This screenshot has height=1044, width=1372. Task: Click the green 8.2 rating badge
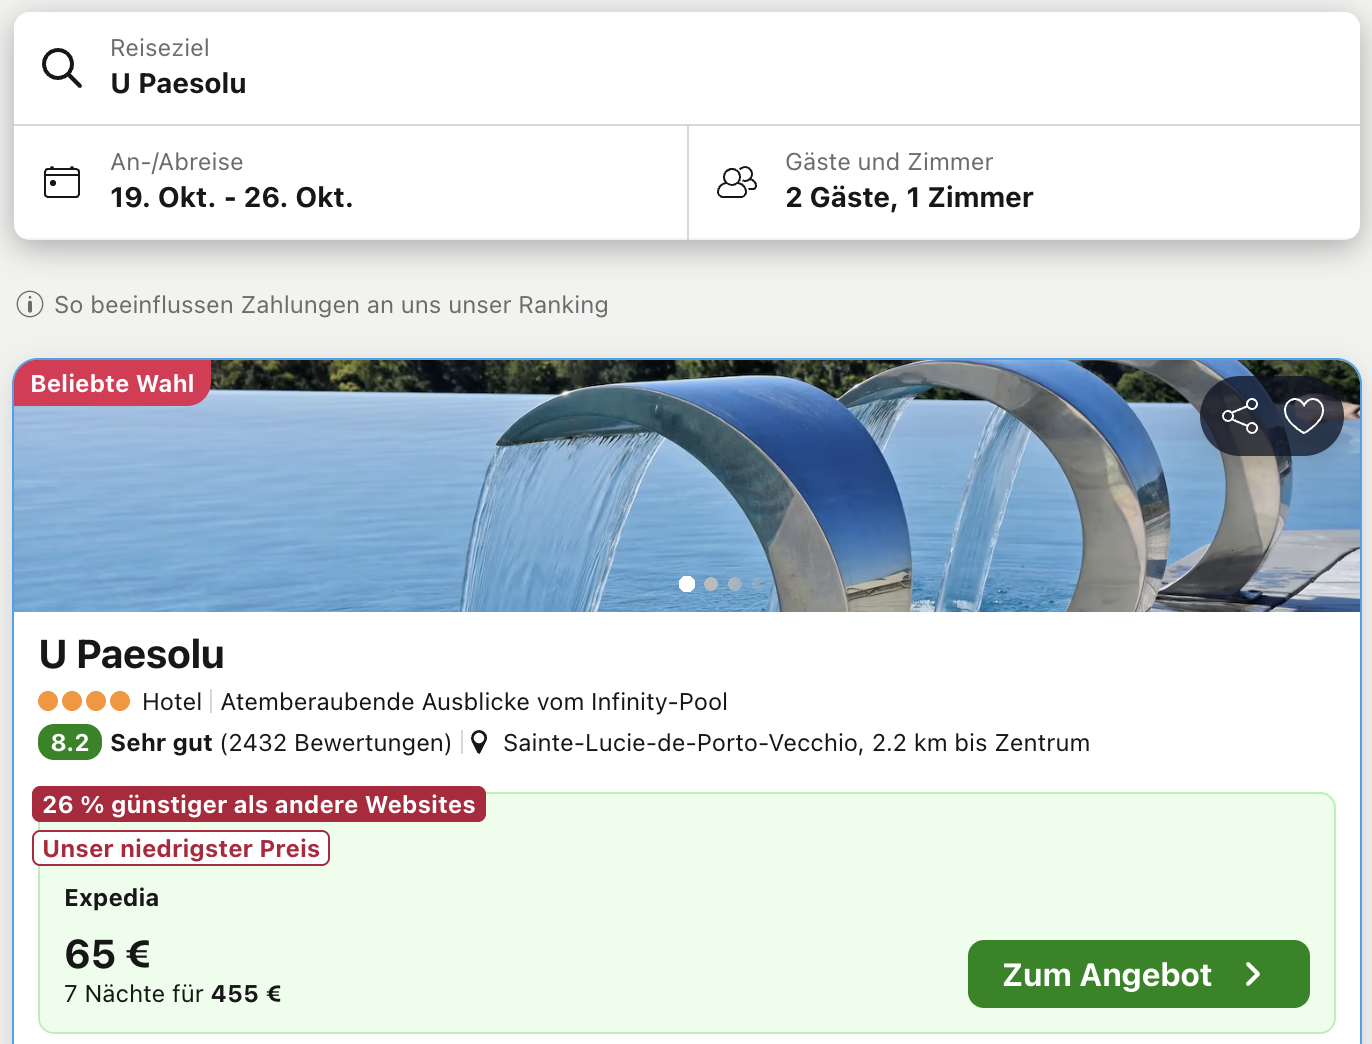click(x=70, y=743)
